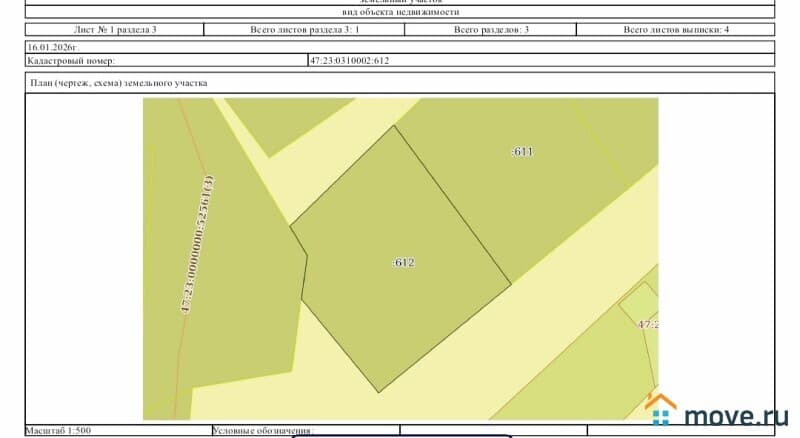Click the date 16.01.2026г
Image resolution: width=800 pixels, height=438 pixels.
[53, 47]
